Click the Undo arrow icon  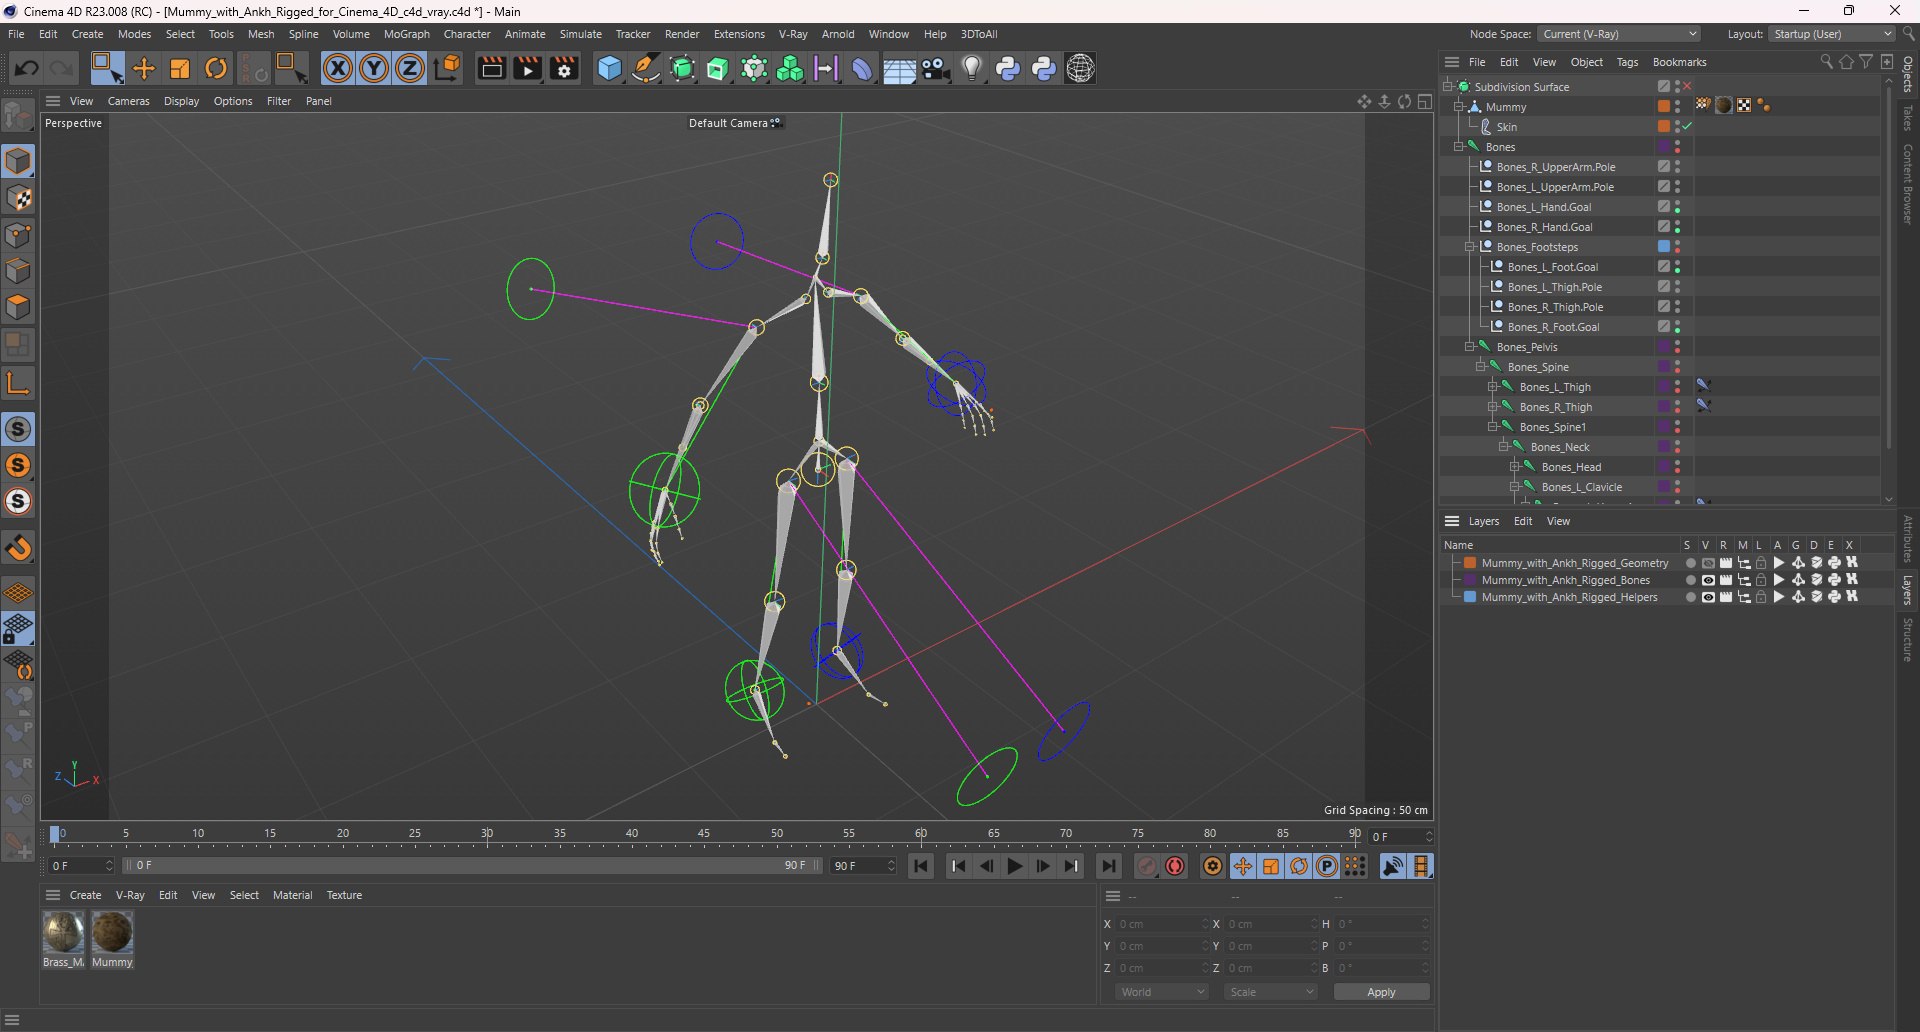(x=27, y=68)
